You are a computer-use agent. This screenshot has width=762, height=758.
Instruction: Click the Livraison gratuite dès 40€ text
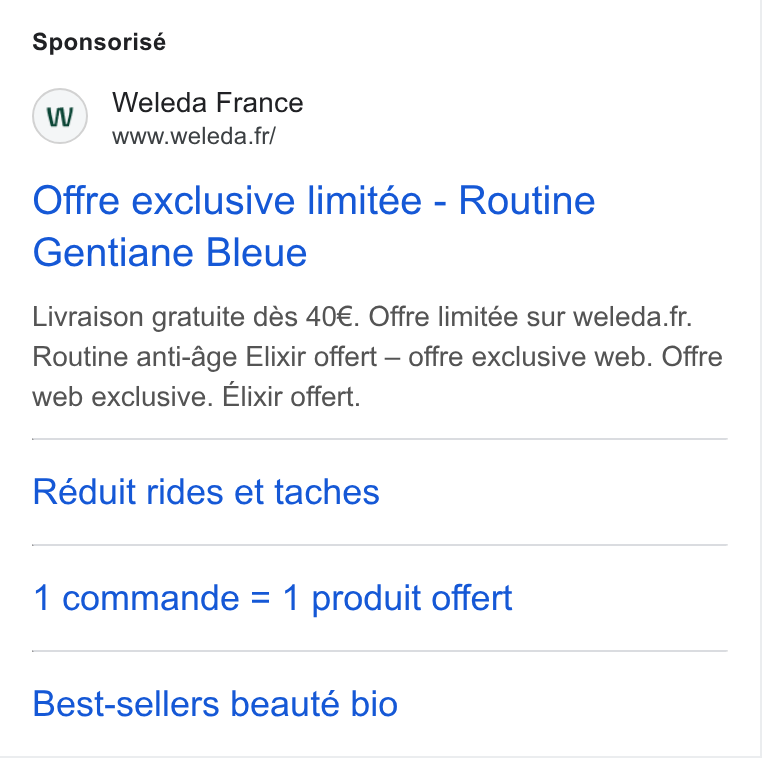click(x=195, y=317)
